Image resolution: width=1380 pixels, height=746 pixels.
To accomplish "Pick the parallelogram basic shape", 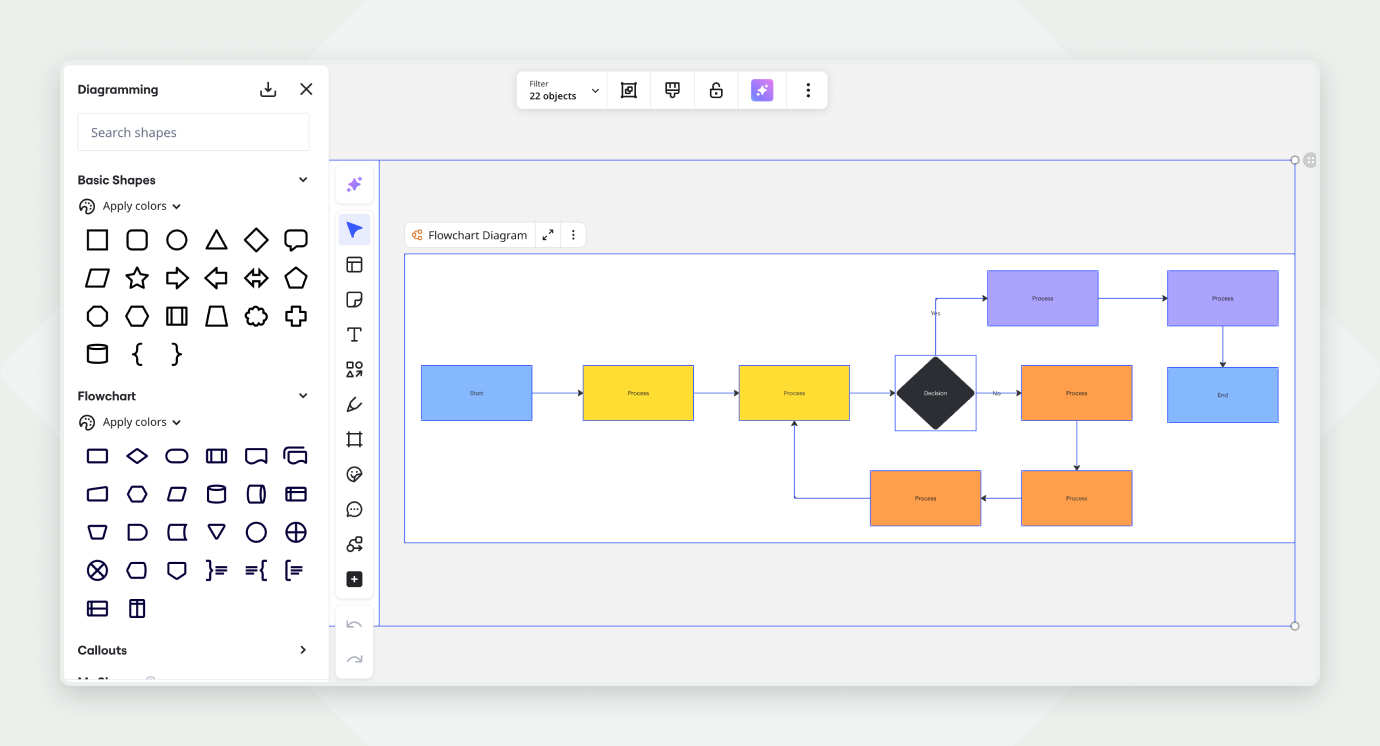I will point(97,278).
